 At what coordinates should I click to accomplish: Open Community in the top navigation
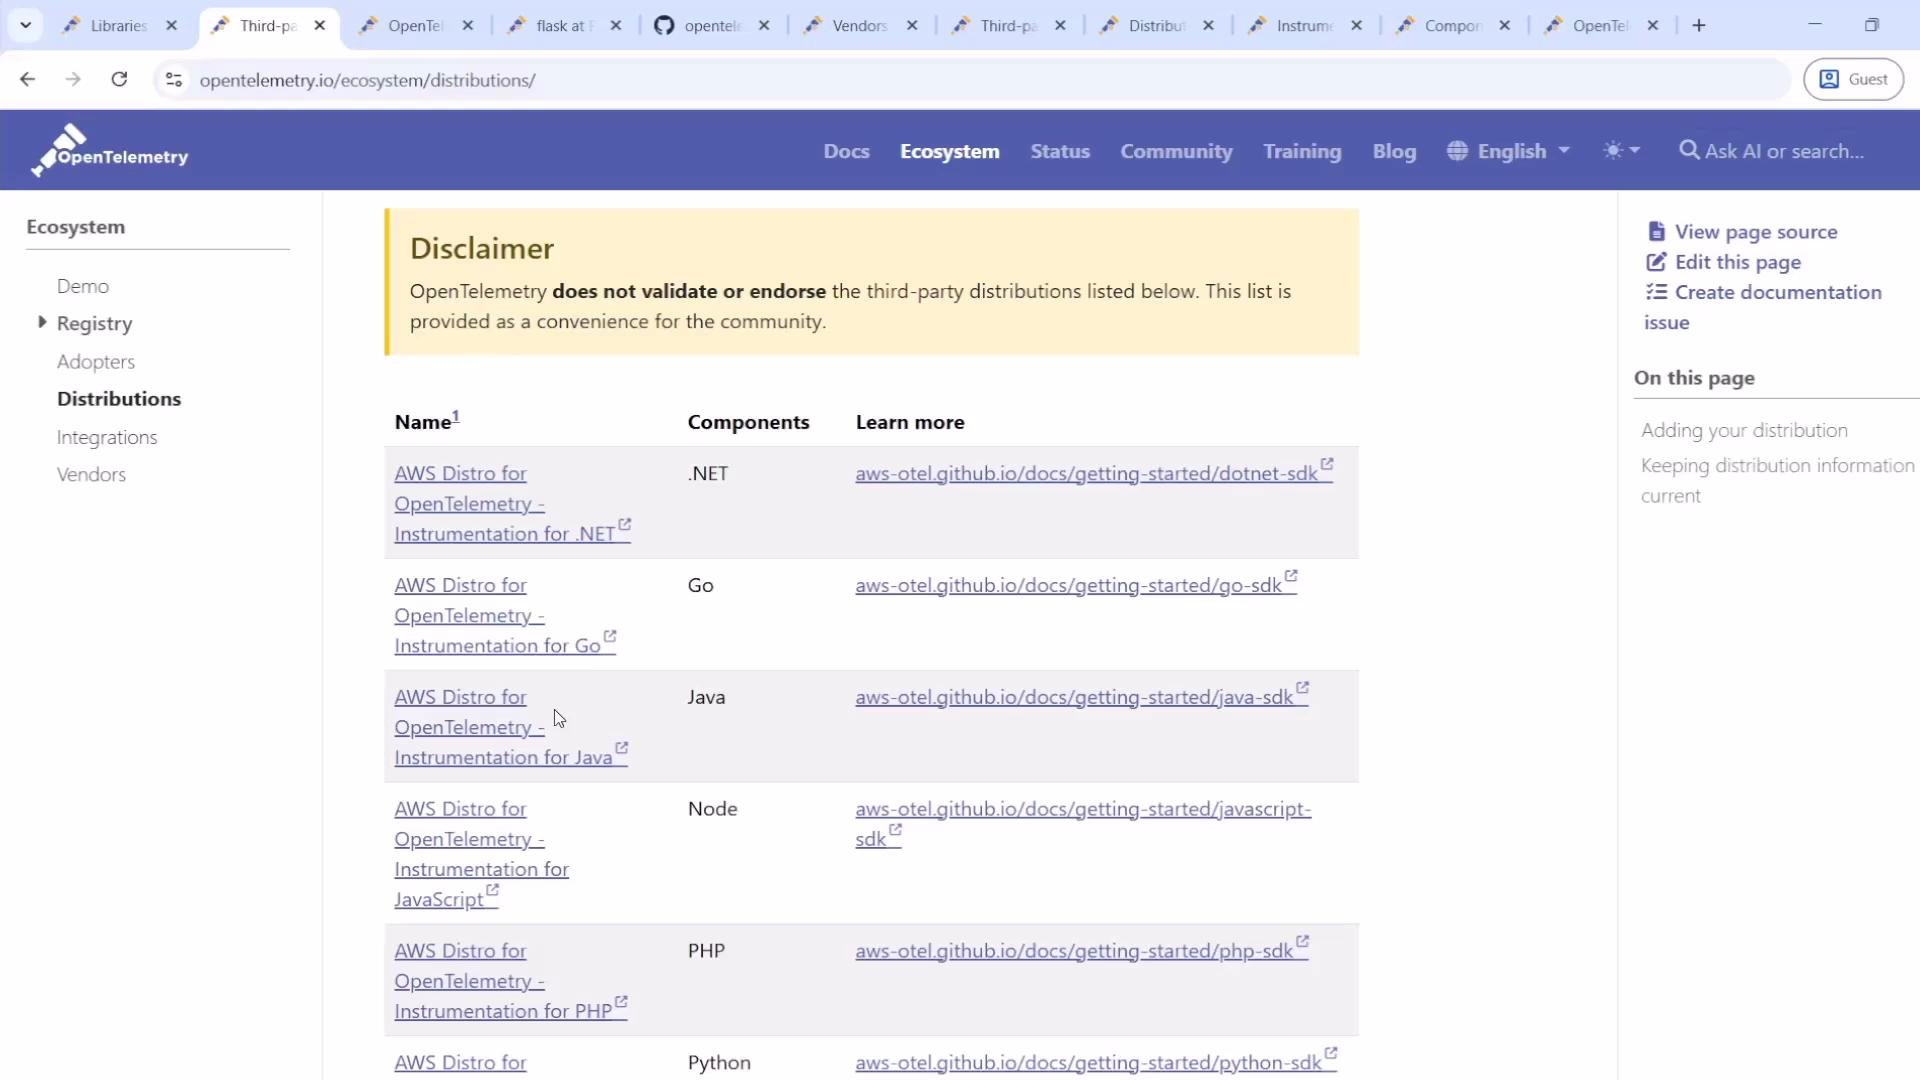(1176, 151)
